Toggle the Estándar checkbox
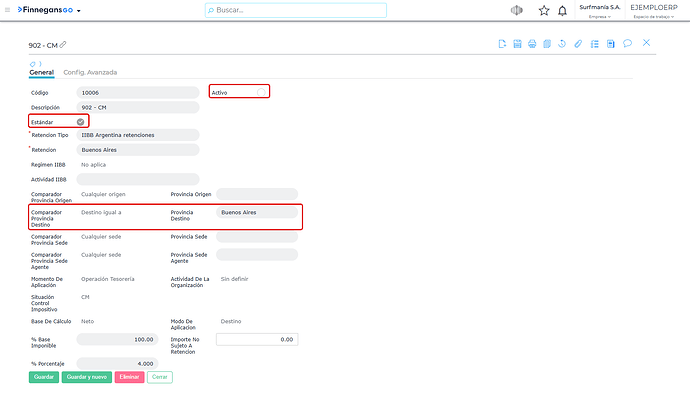The height and width of the screenshot is (402, 690). 80,122
